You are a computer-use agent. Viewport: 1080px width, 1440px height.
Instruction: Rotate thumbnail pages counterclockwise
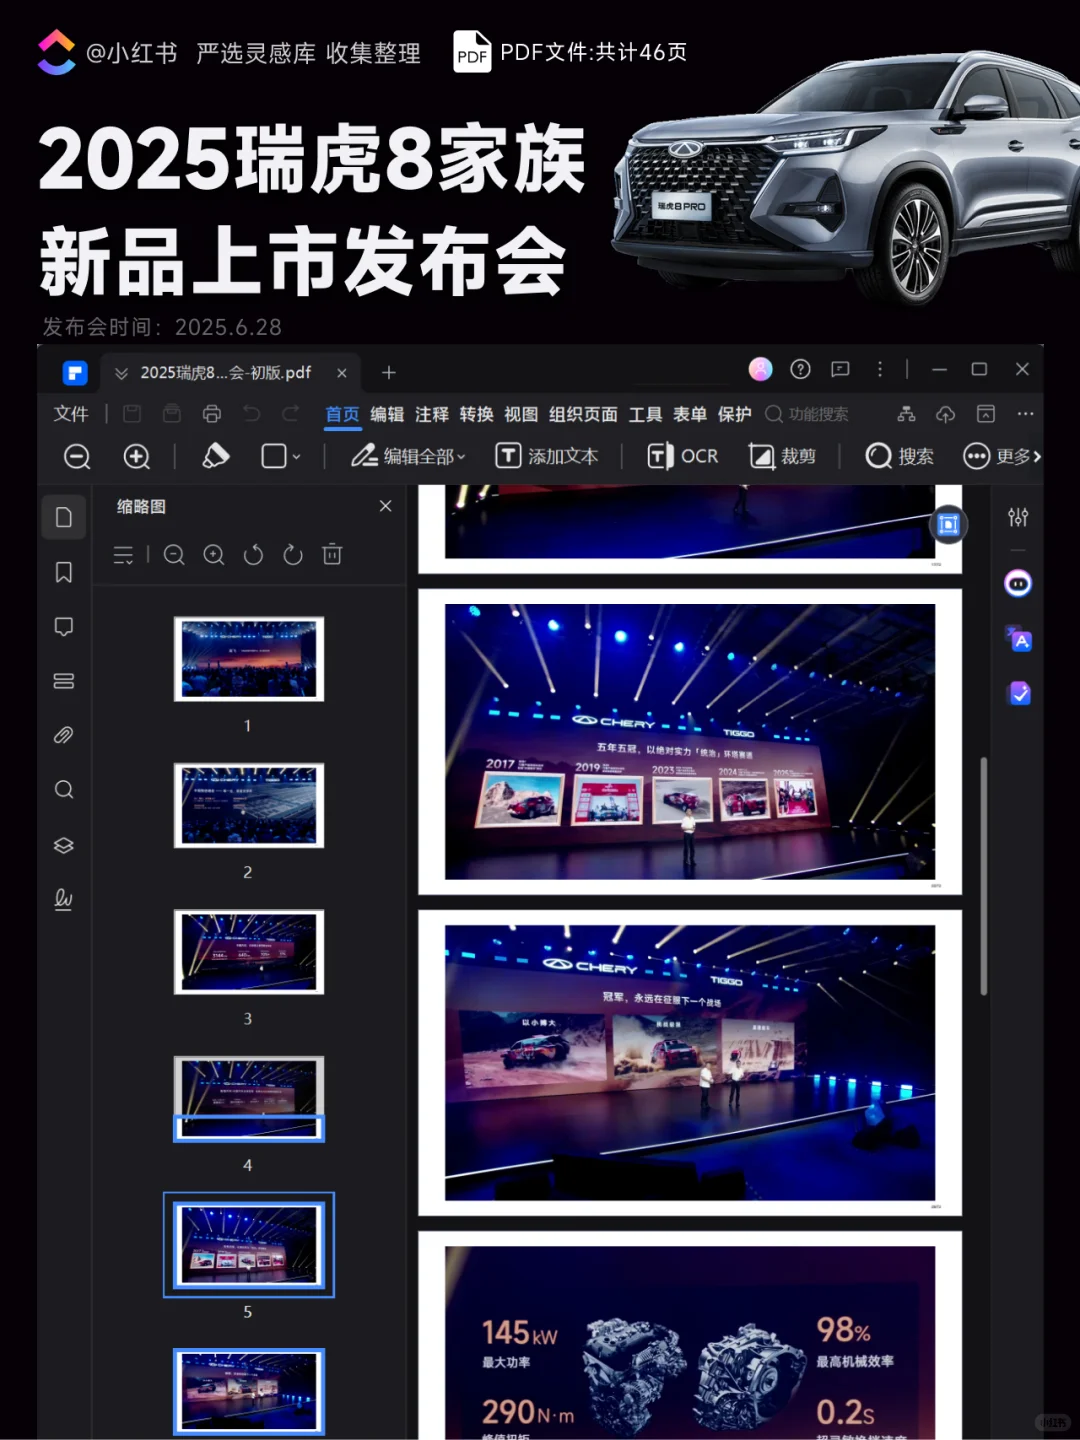(253, 555)
